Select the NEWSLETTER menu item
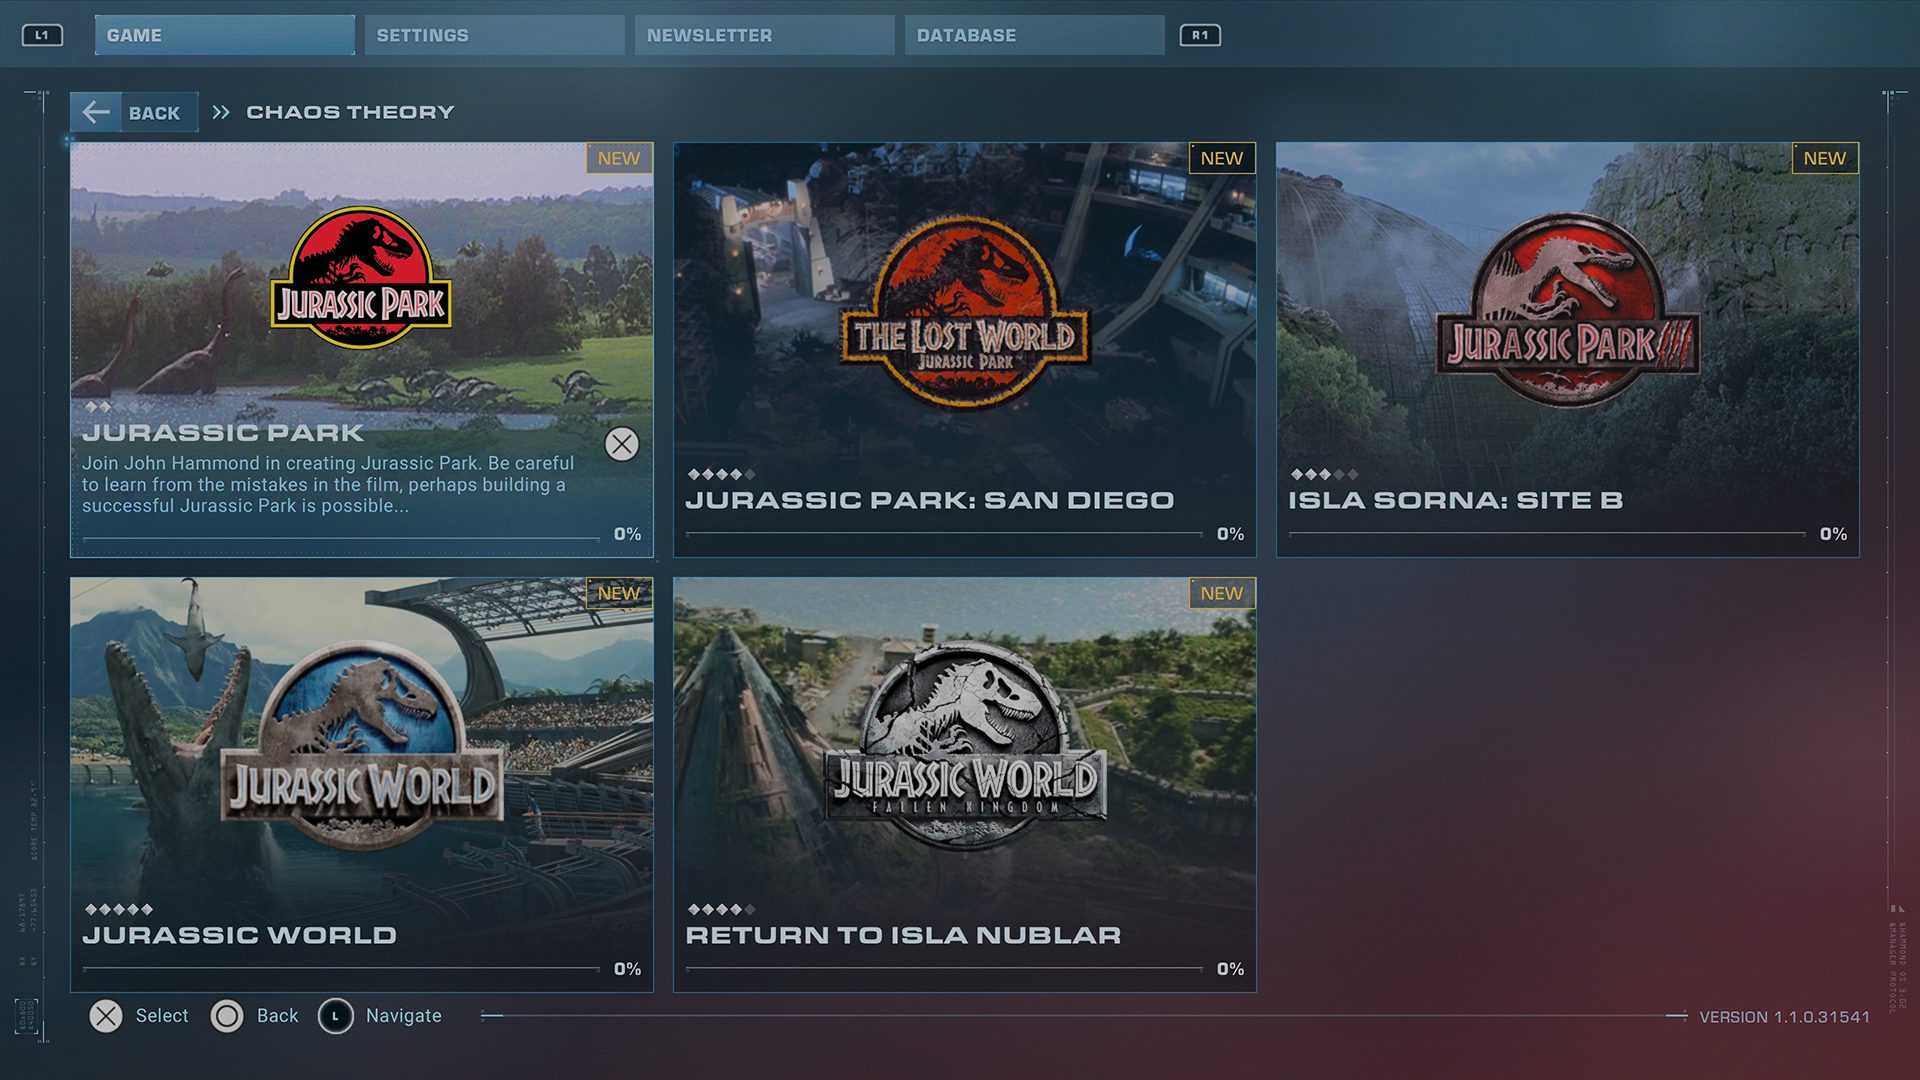 click(x=764, y=35)
